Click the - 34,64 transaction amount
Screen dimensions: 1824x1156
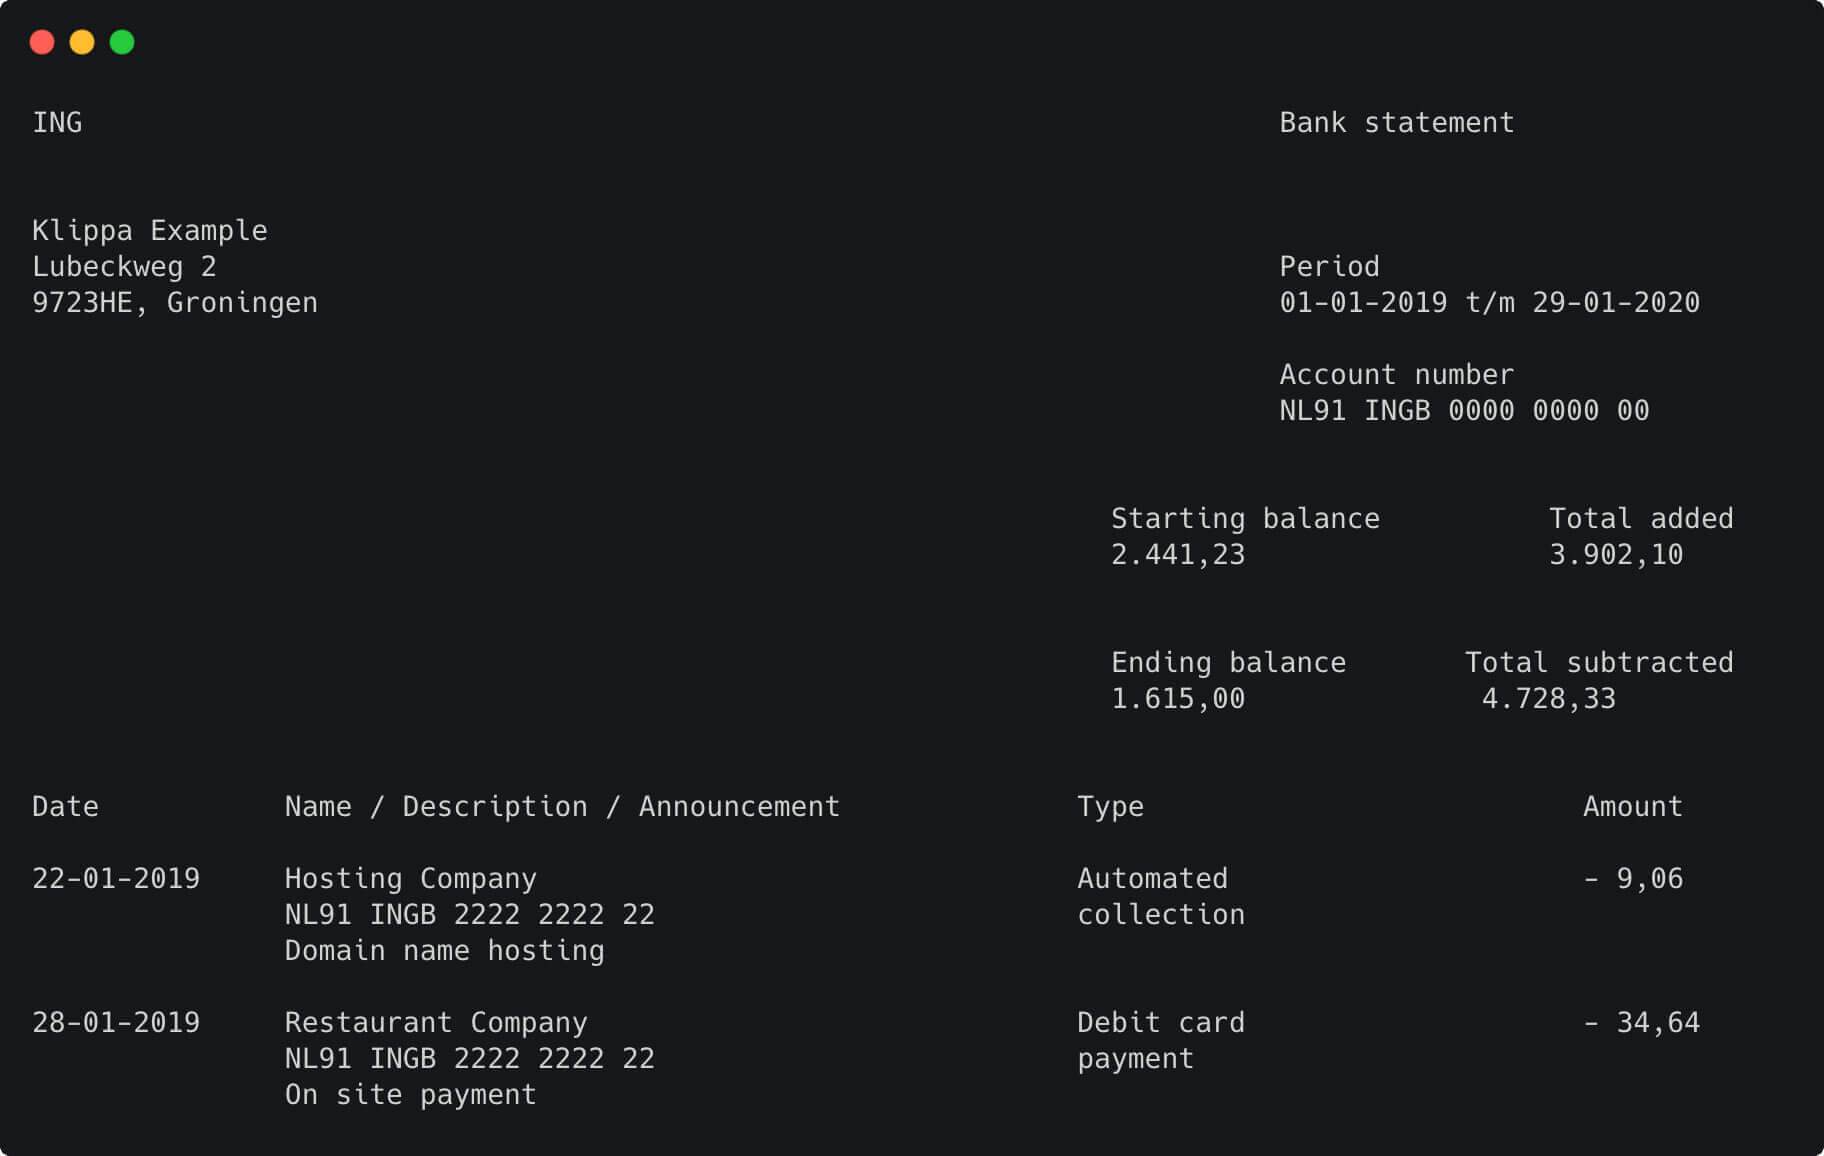pos(1641,1023)
